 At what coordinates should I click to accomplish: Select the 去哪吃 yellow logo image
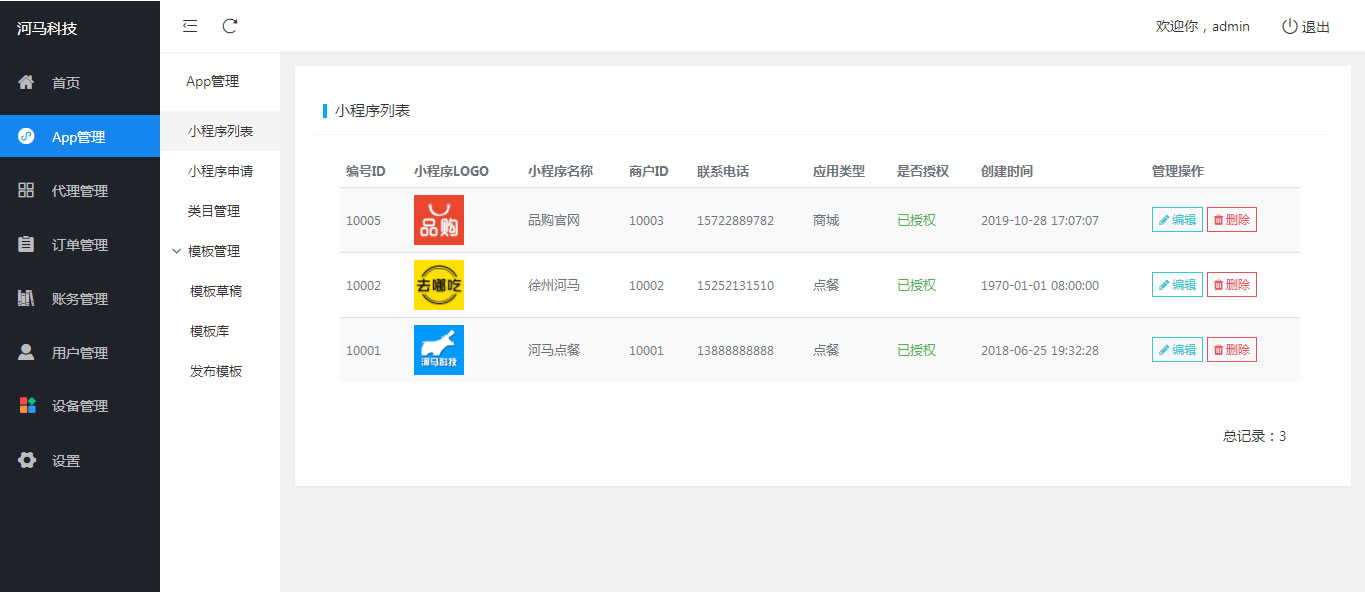tap(438, 284)
